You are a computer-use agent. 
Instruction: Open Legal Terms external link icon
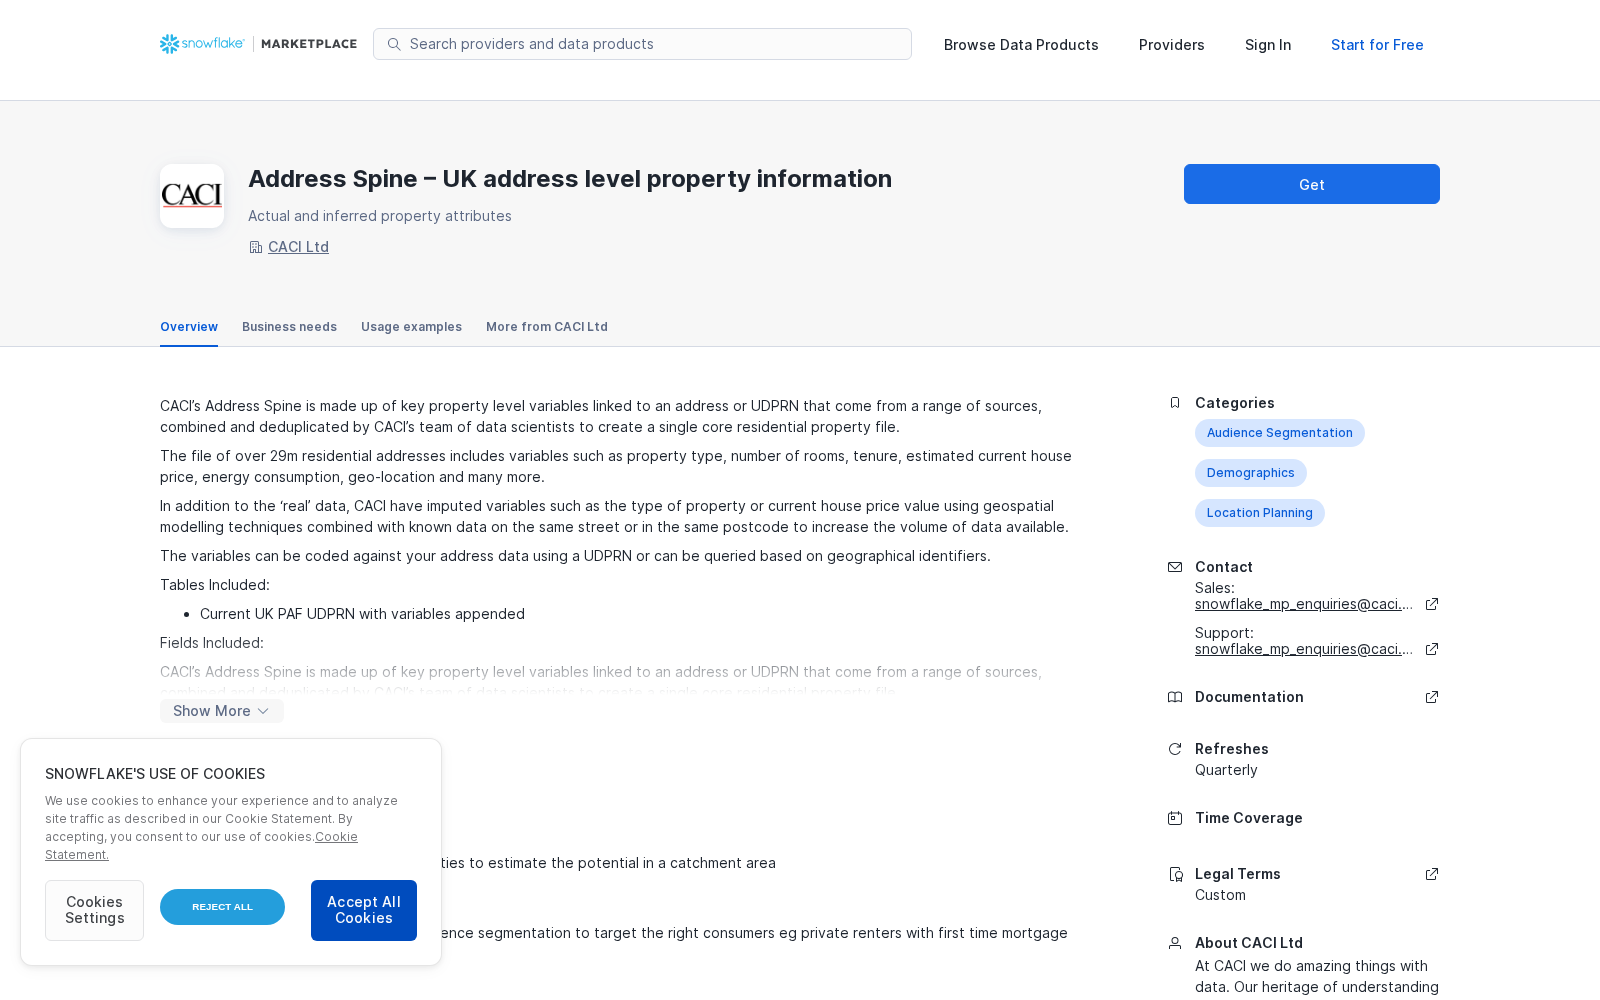point(1432,874)
